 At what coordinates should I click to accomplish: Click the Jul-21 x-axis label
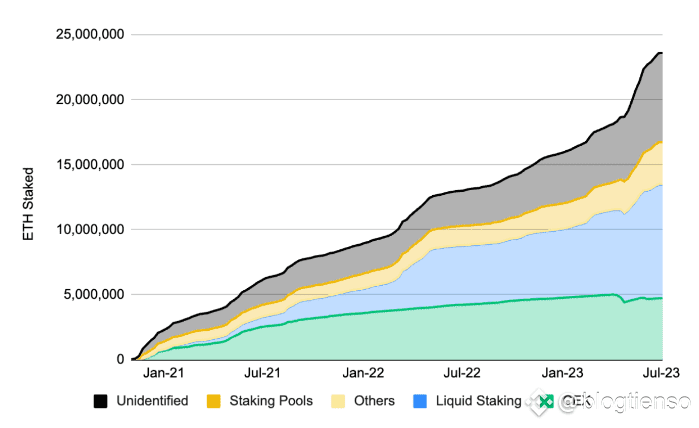click(262, 373)
